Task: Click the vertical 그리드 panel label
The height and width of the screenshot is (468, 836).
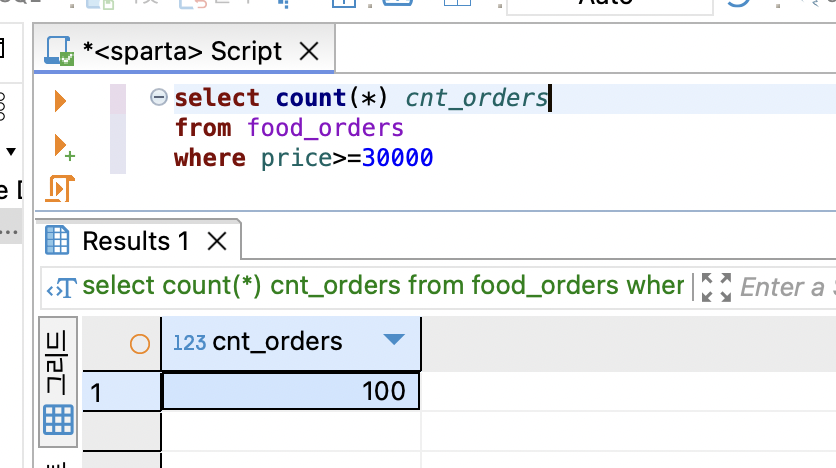Action: [x=57, y=363]
